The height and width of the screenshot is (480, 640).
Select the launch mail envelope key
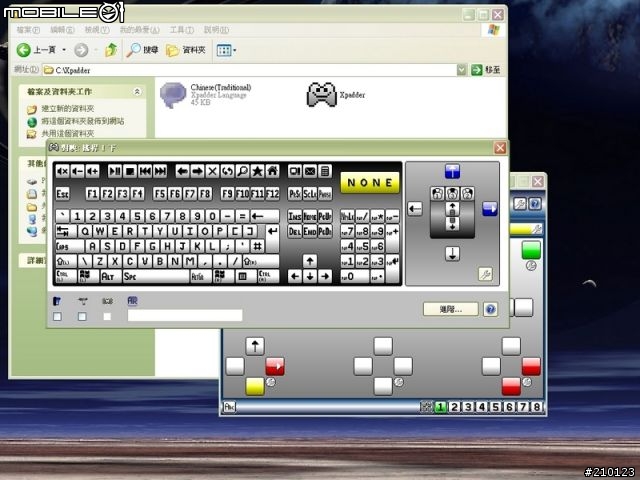pos(310,171)
